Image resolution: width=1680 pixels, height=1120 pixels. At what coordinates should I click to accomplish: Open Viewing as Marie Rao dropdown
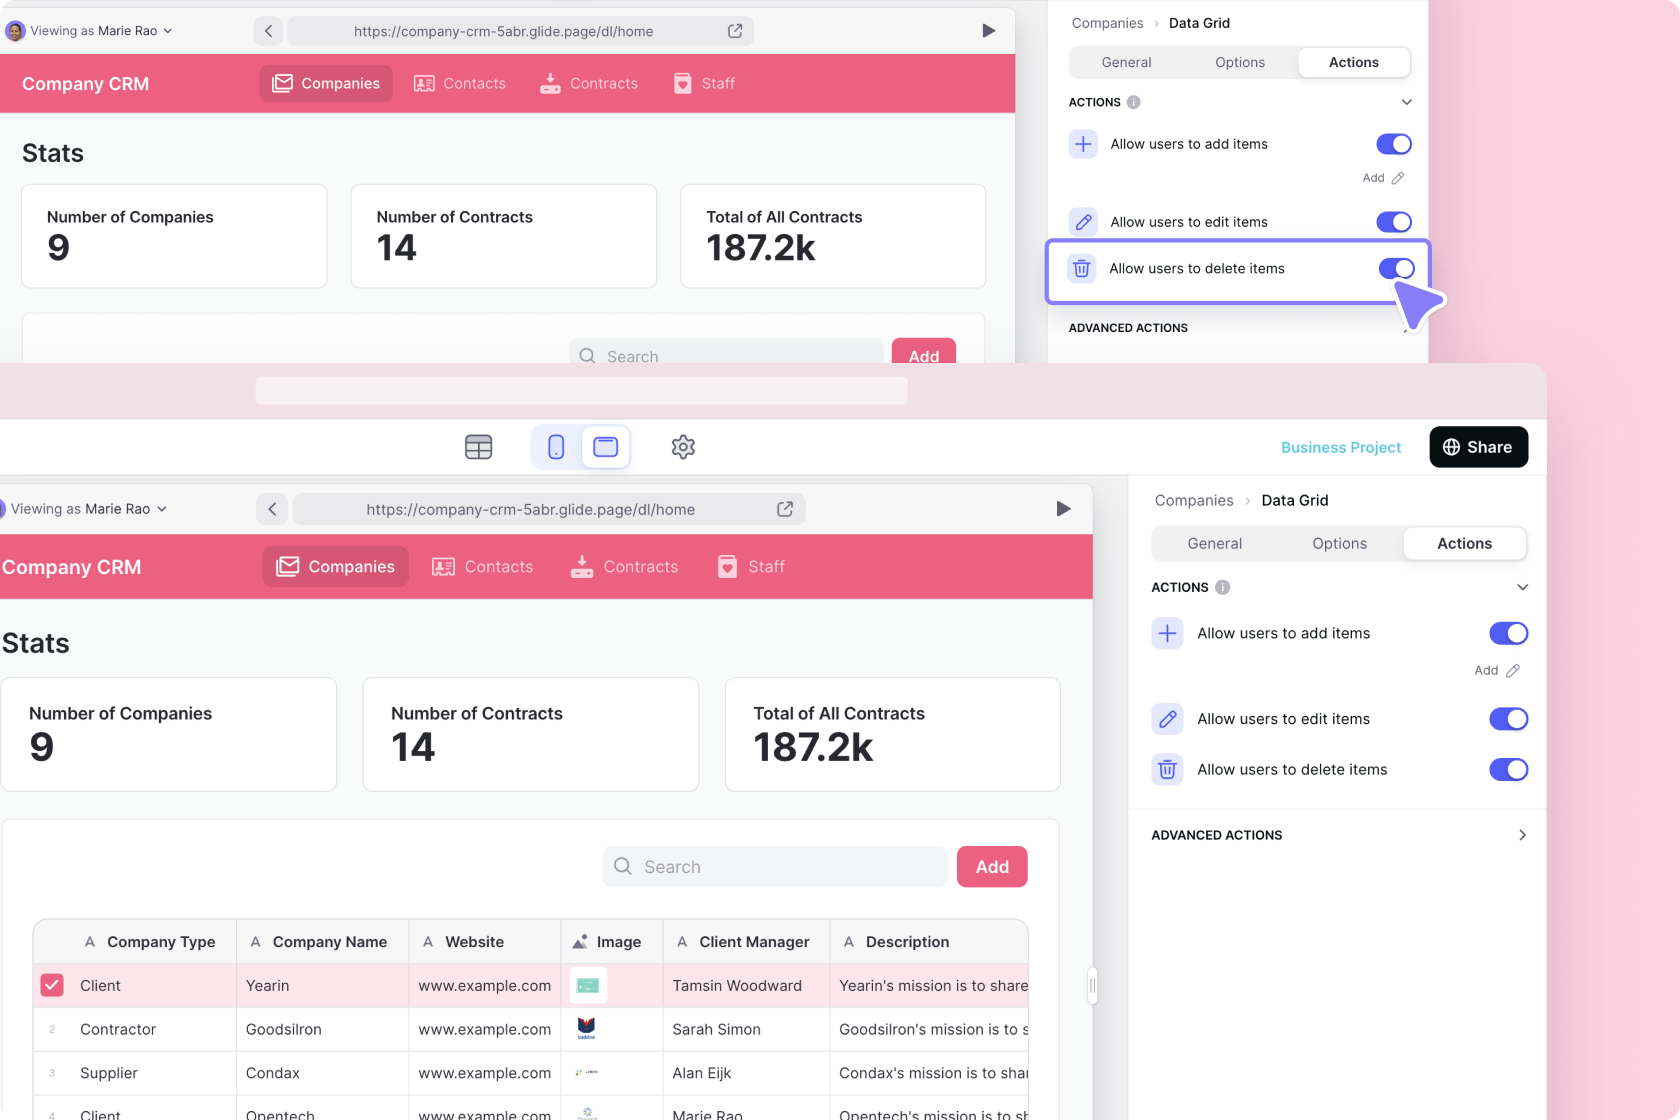click(88, 509)
